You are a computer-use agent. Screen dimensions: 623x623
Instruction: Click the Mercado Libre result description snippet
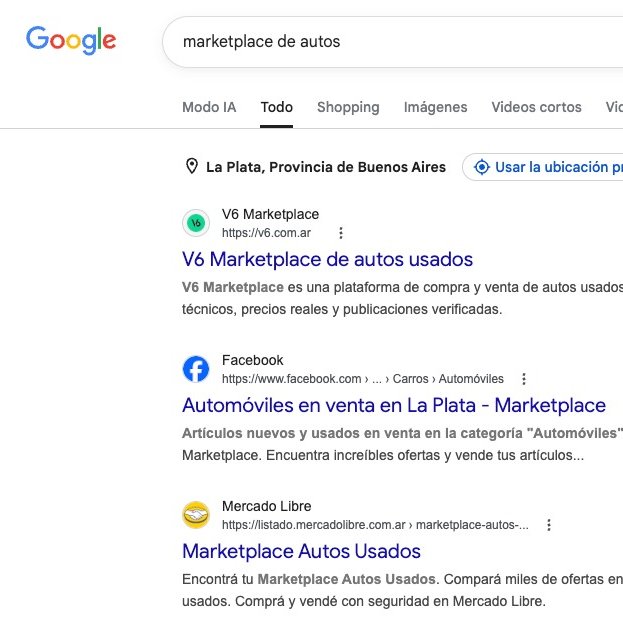point(402,590)
